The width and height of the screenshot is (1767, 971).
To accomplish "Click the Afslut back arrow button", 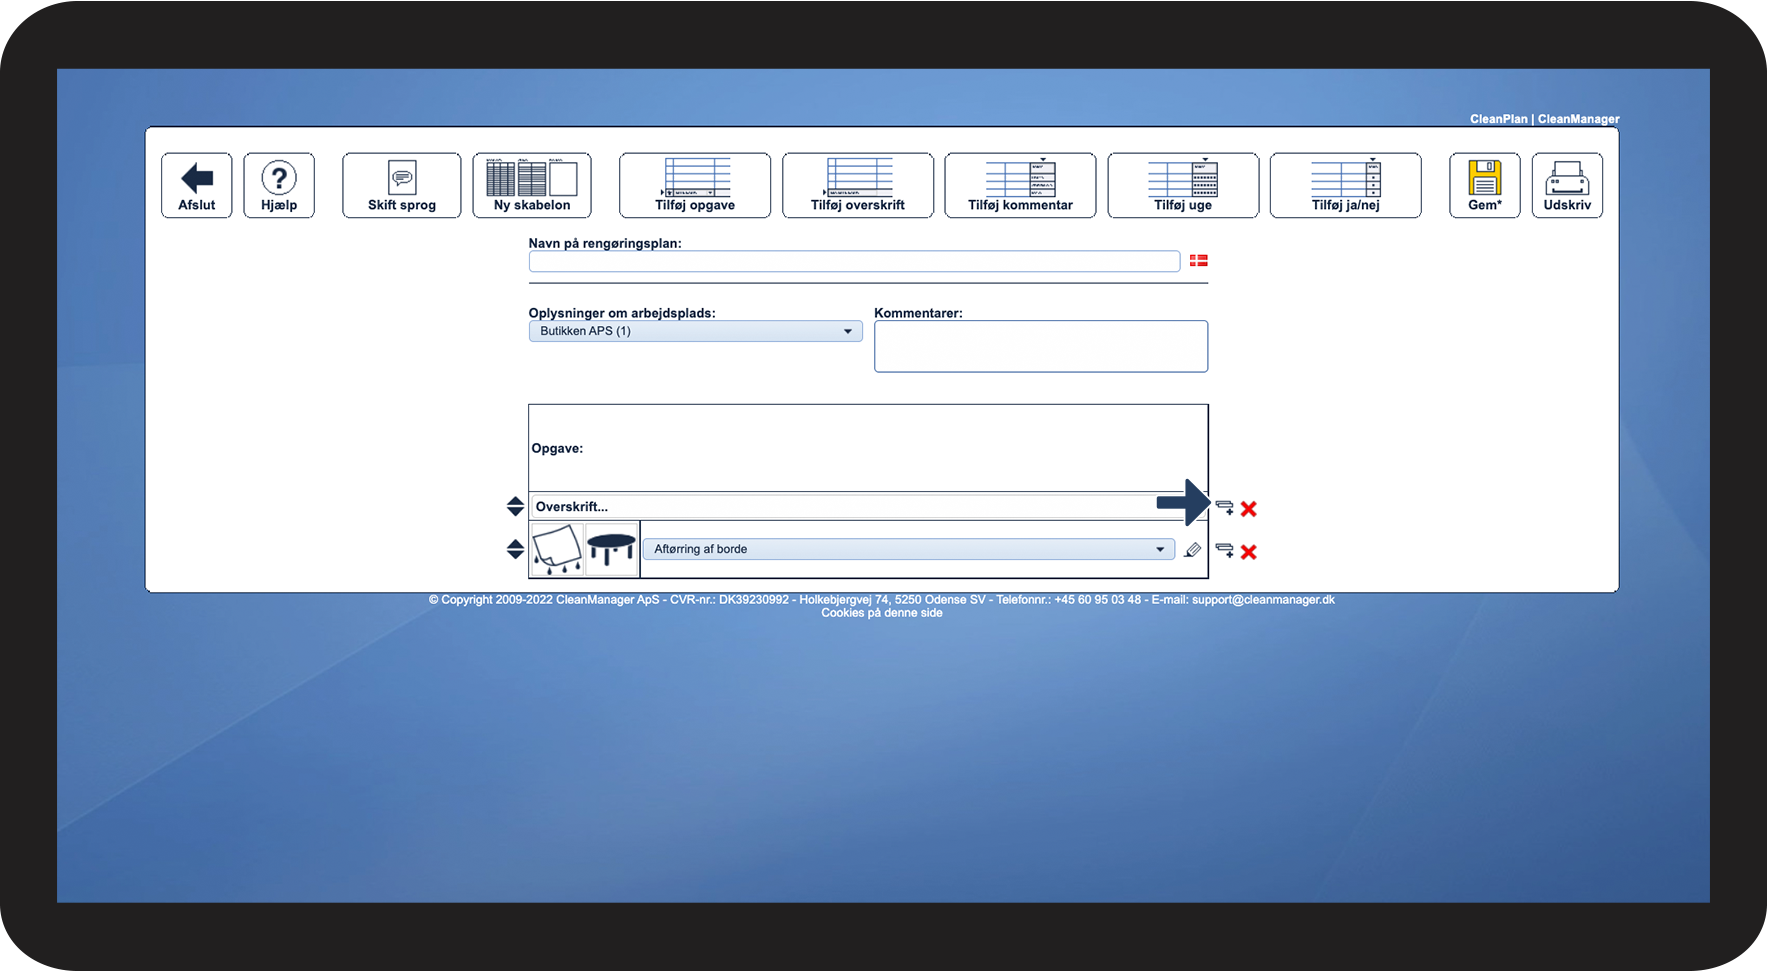I will point(197,185).
